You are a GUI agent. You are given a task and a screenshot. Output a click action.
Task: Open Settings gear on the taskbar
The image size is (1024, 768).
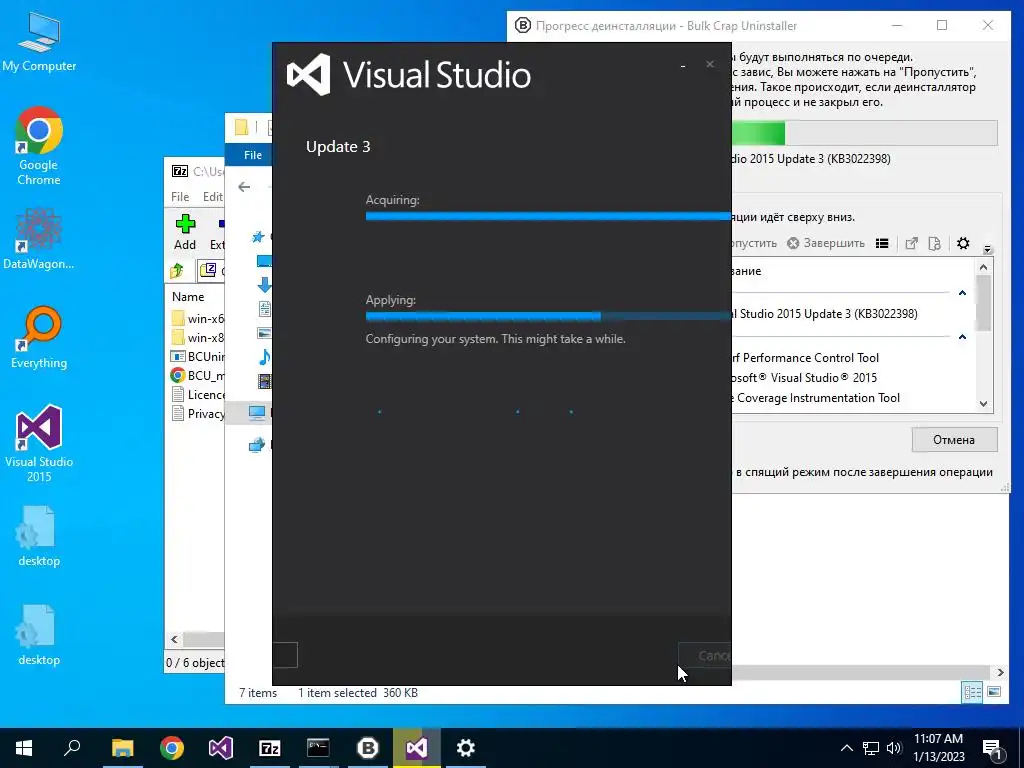[466, 748]
